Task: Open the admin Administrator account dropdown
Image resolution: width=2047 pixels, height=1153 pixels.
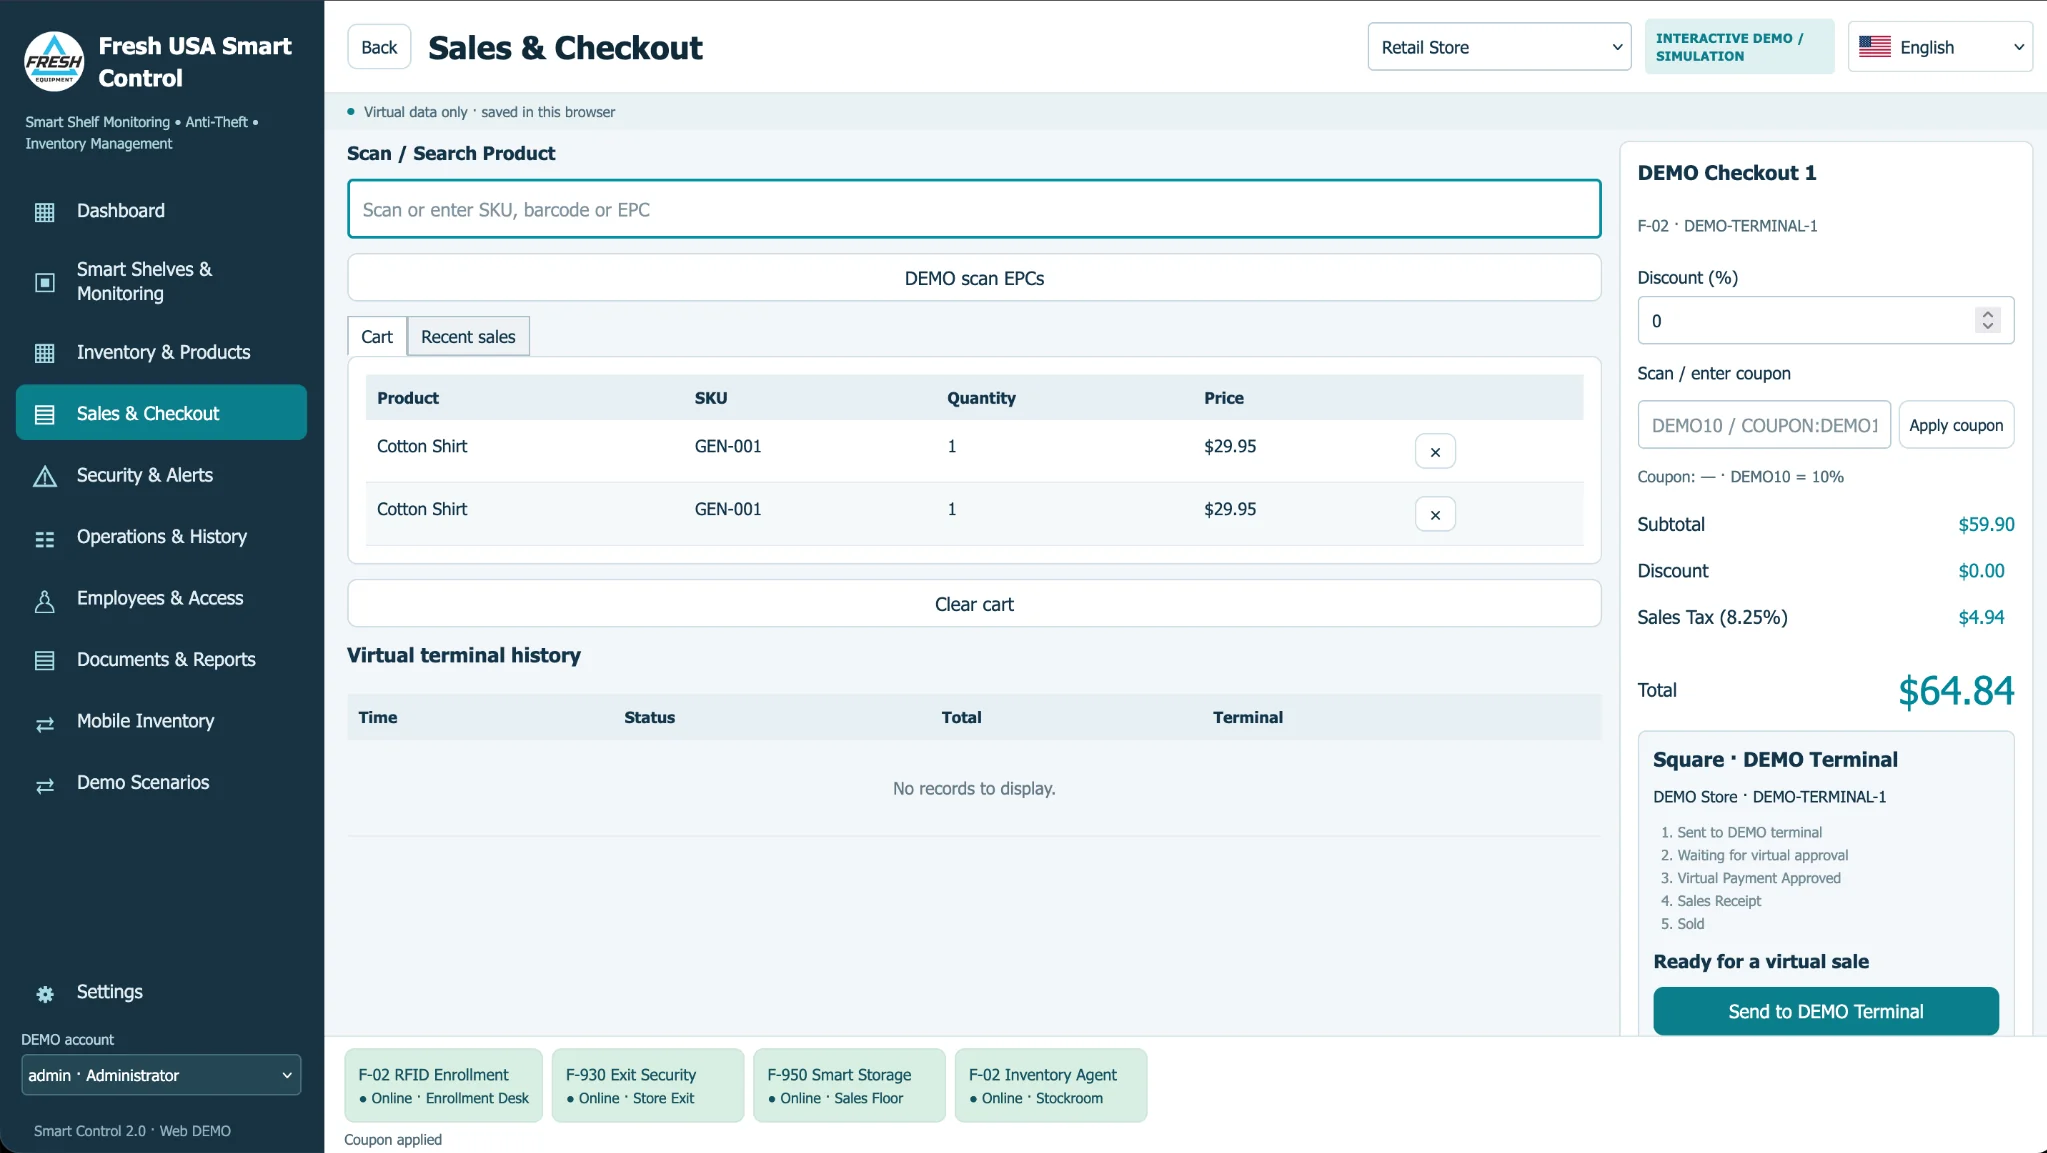Action: click(161, 1075)
